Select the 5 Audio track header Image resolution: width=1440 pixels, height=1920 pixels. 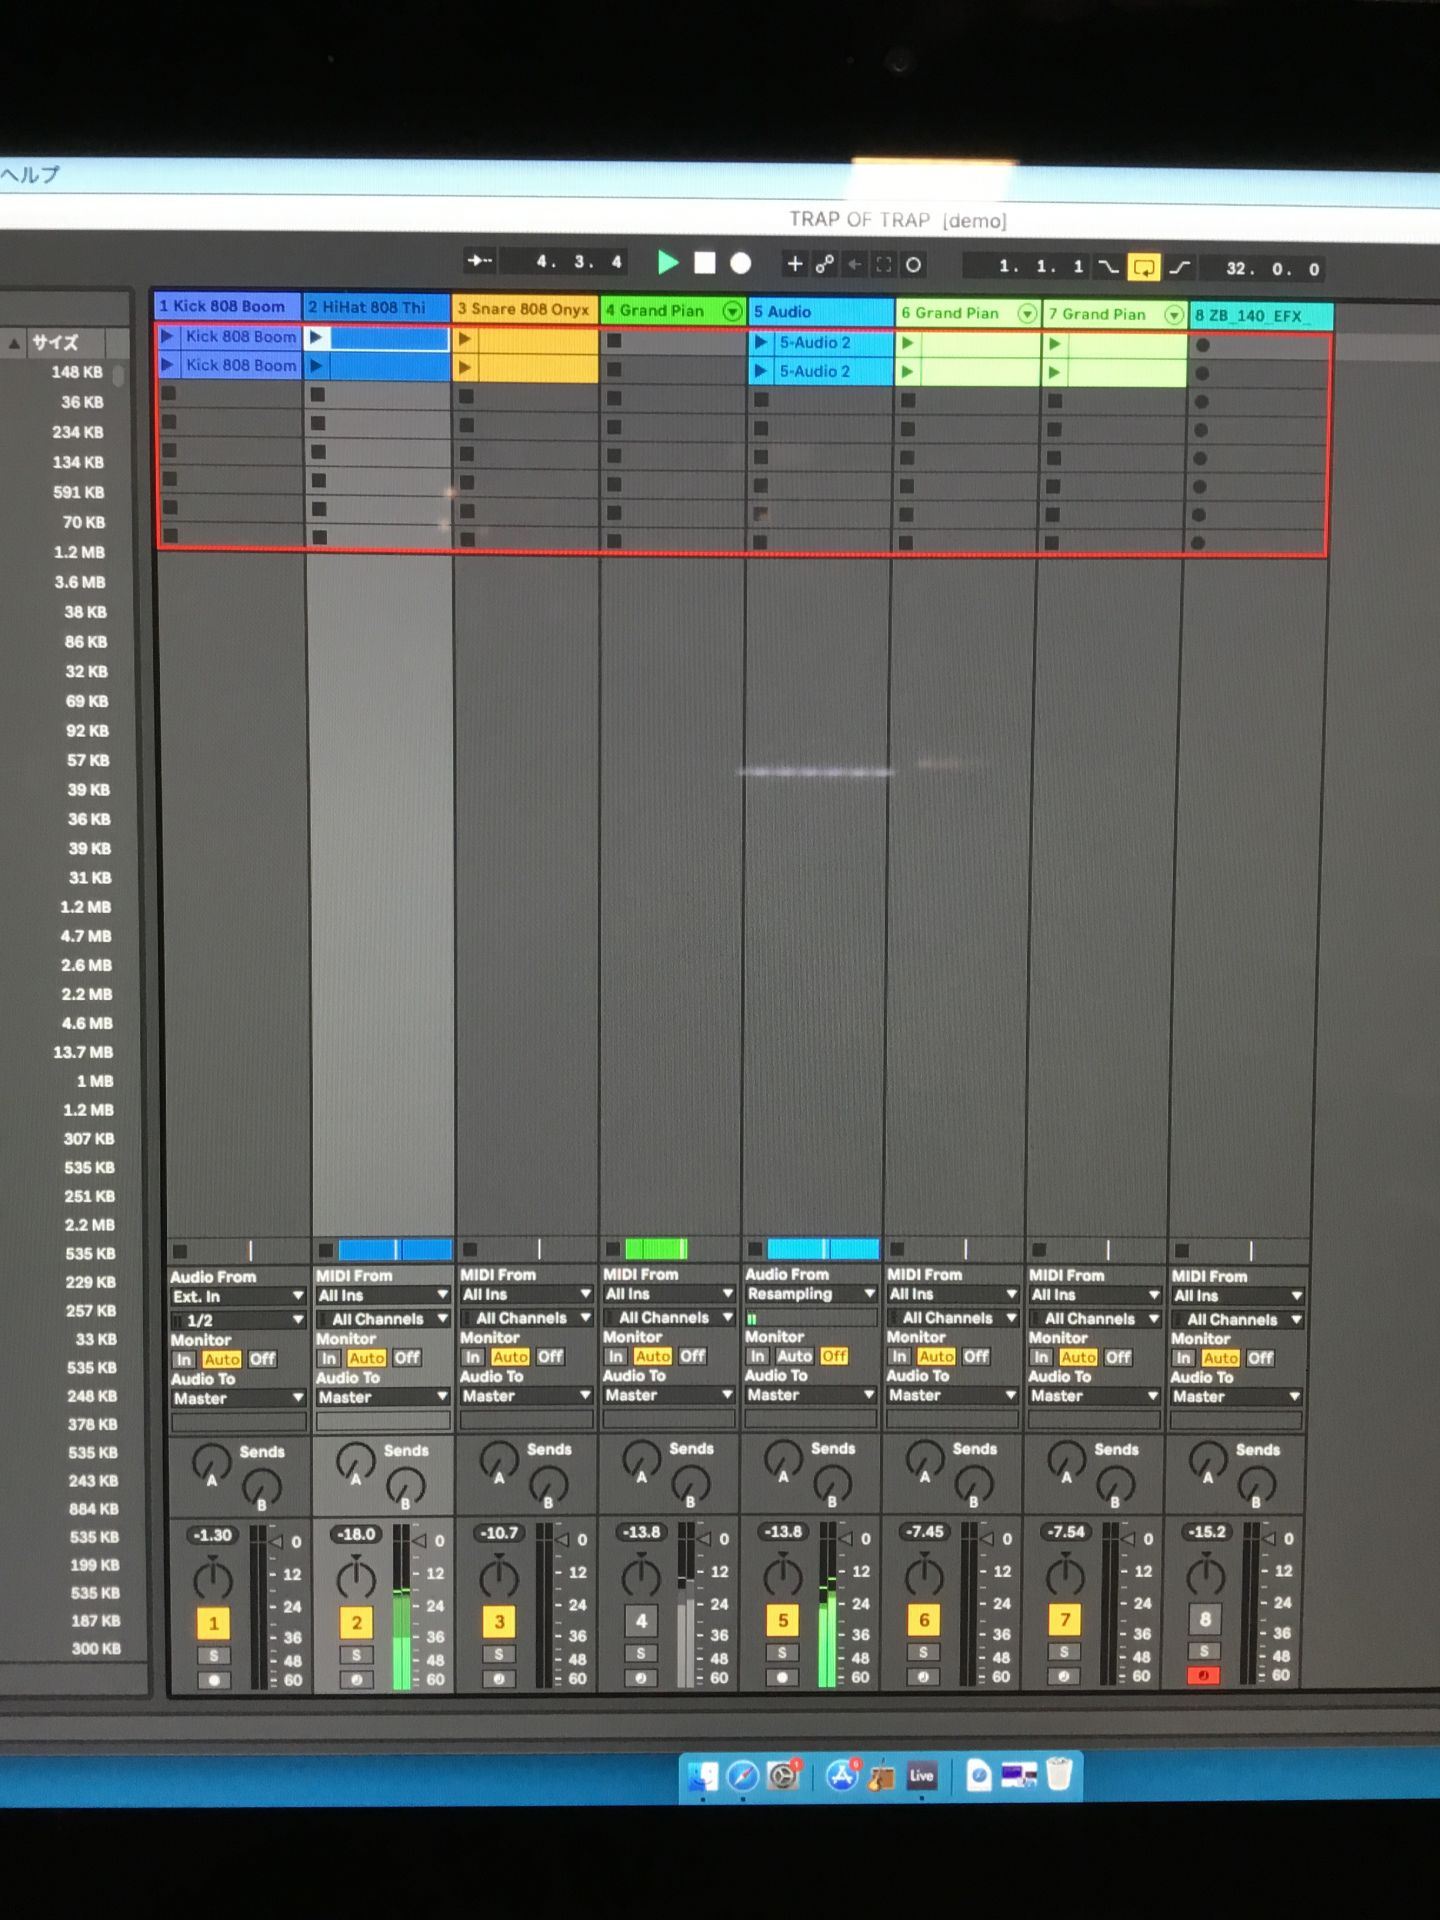[820, 312]
